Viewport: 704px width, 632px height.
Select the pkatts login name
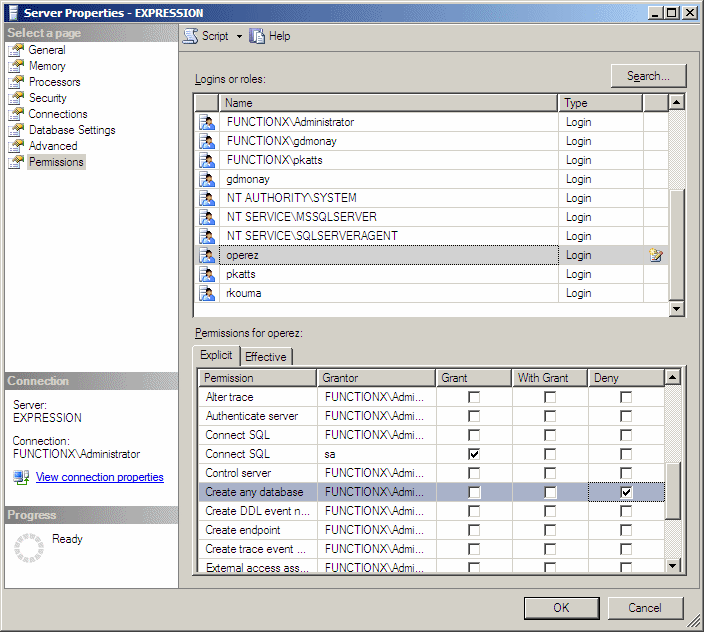tap(241, 274)
